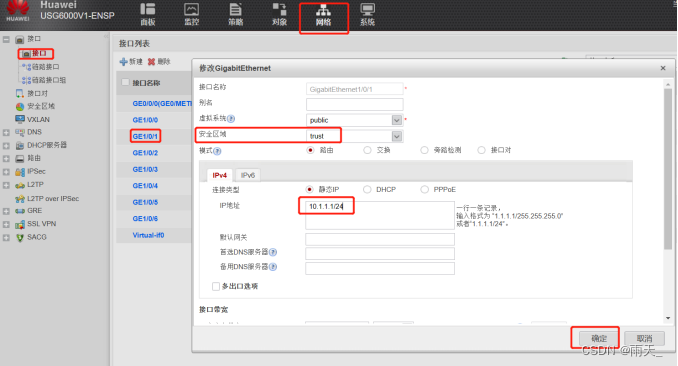Viewport: 678px width, 366px height.
Task: Select the 旁路检测 mode radio button
Action: [424, 150]
